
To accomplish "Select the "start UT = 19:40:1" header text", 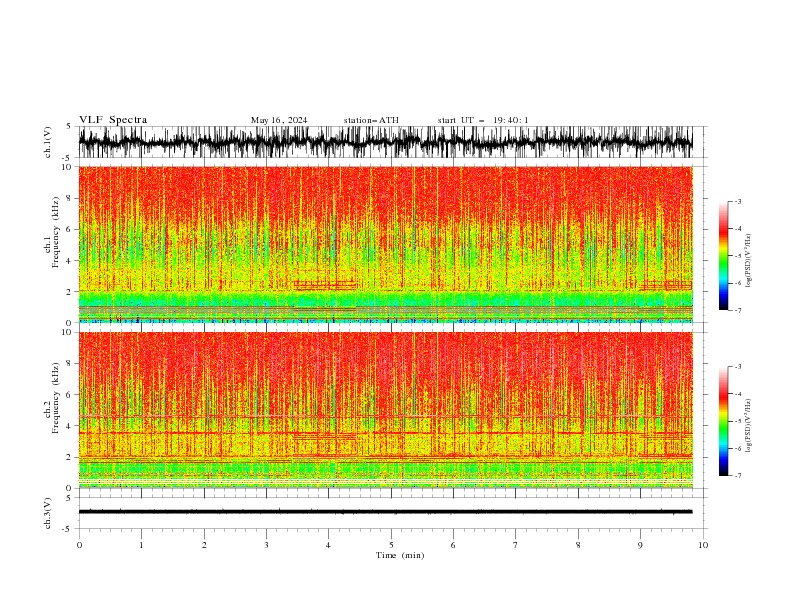I will [483, 120].
